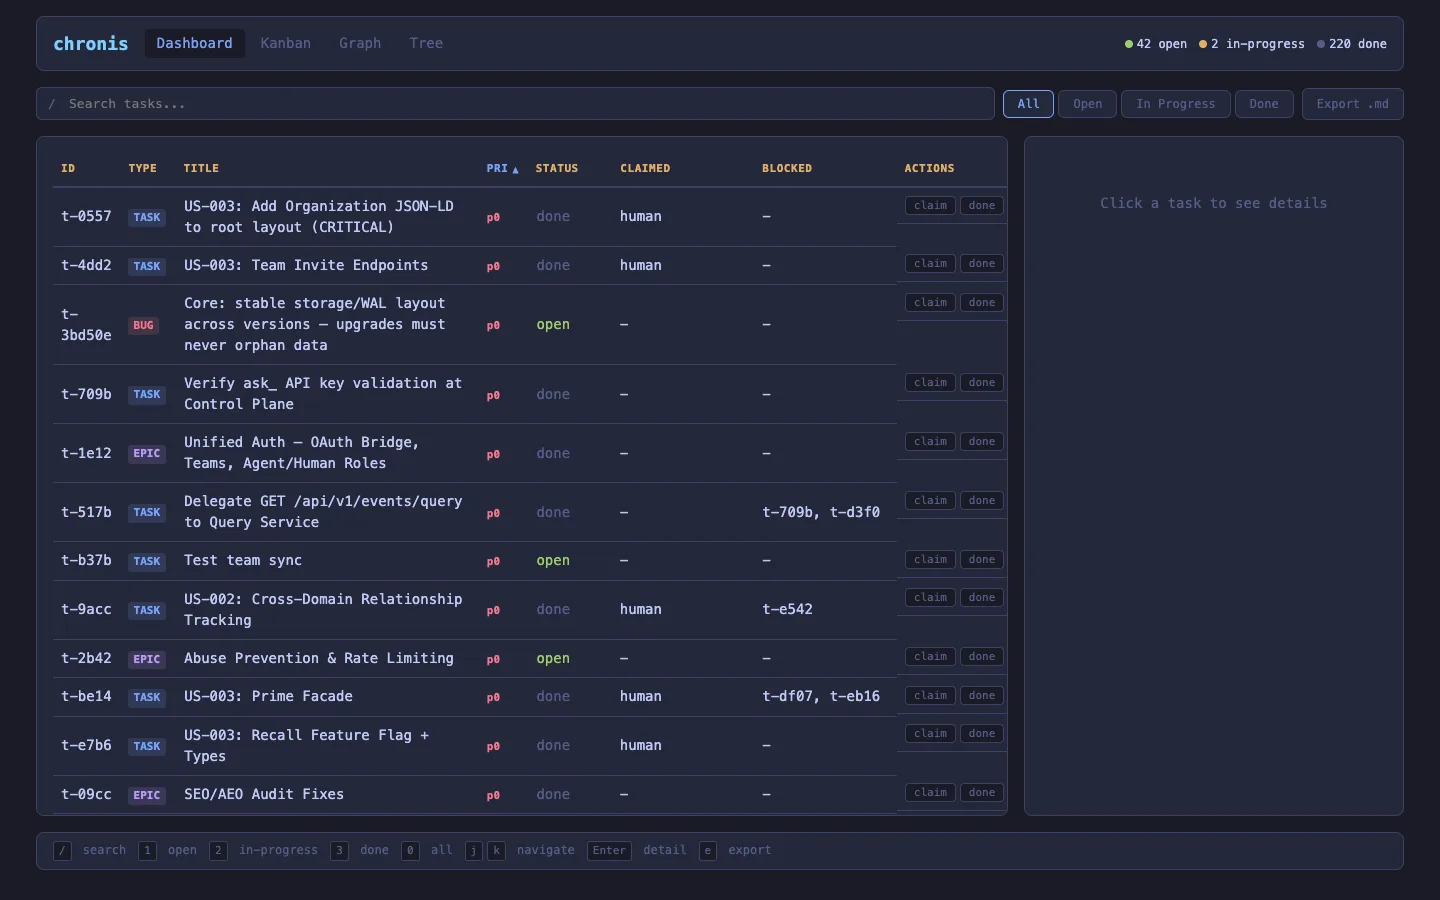The height and width of the screenshot is (900, 1440).
Task: Mark task t-e7b6 done
Action: [x=982, y=734]
